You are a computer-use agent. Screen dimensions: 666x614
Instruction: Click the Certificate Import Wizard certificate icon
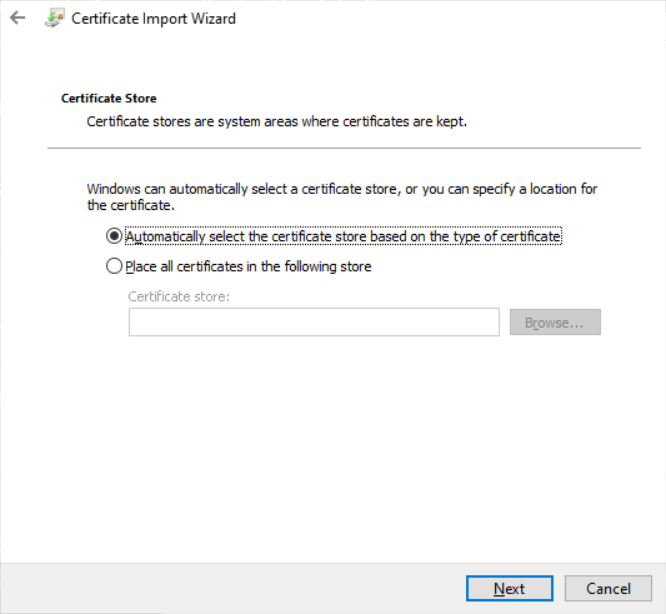(x=54, y=18)
